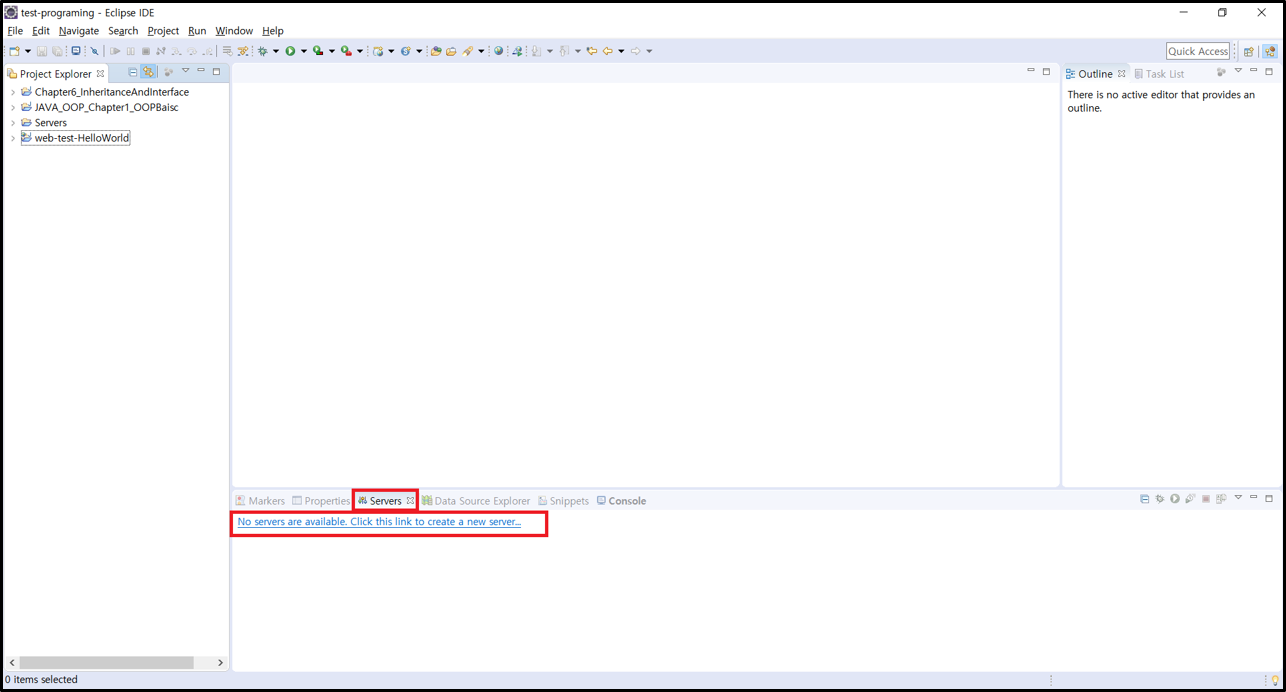1286x692 pixels.
Task: Collapse All in Project Explorer
Action: click(x=133, y=72)
